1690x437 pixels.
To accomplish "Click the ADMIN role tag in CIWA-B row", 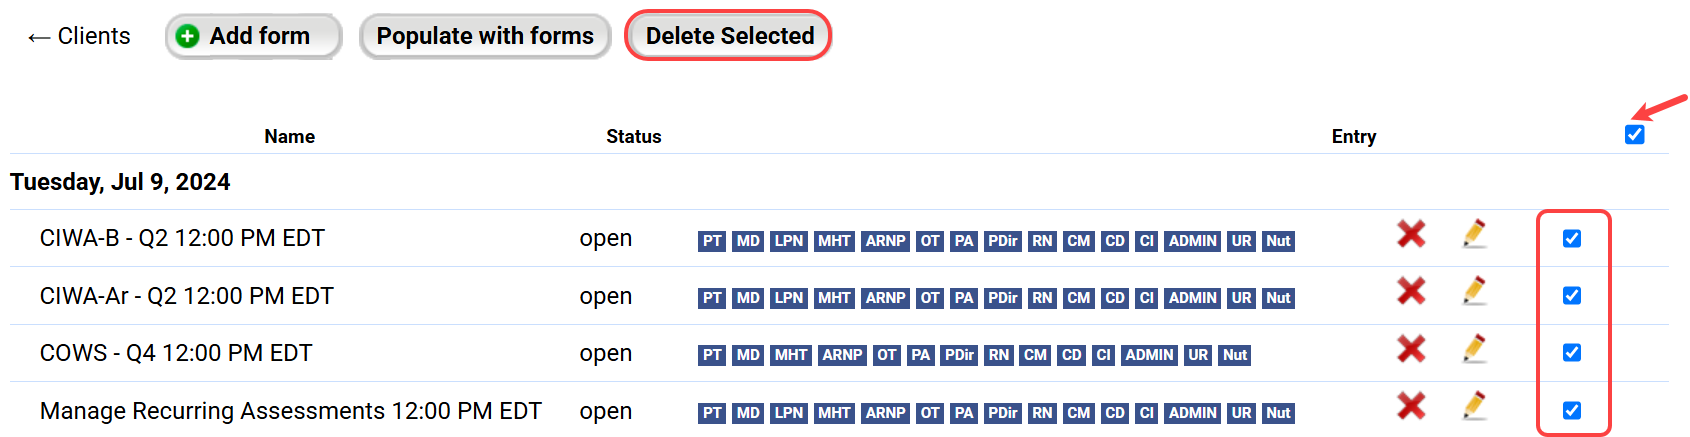I will [x=1192, y=241].
